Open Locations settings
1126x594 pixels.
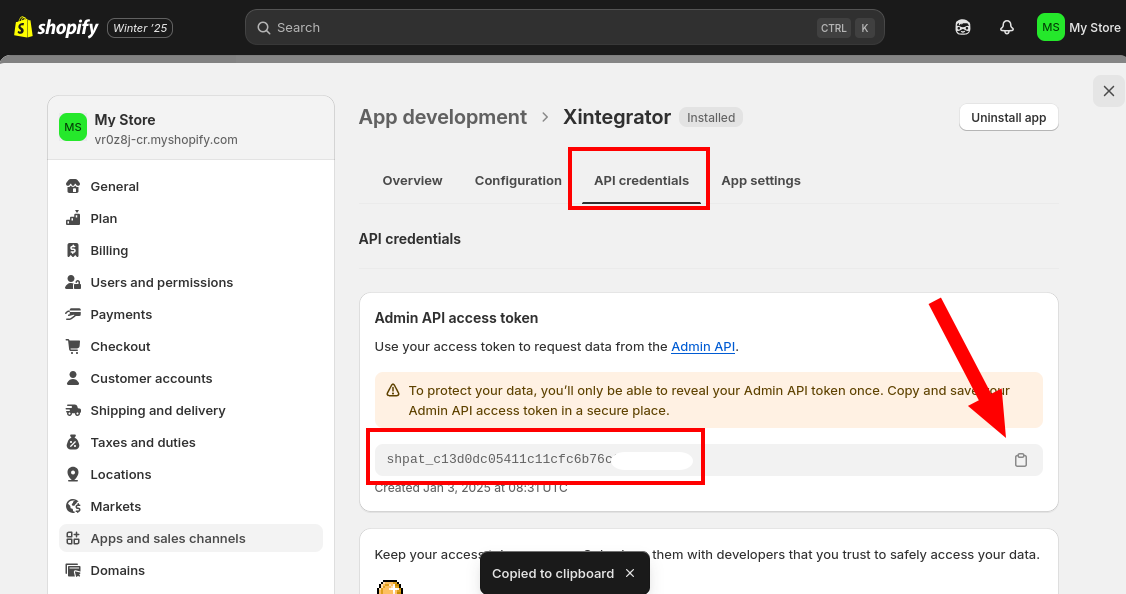[120, 474]
